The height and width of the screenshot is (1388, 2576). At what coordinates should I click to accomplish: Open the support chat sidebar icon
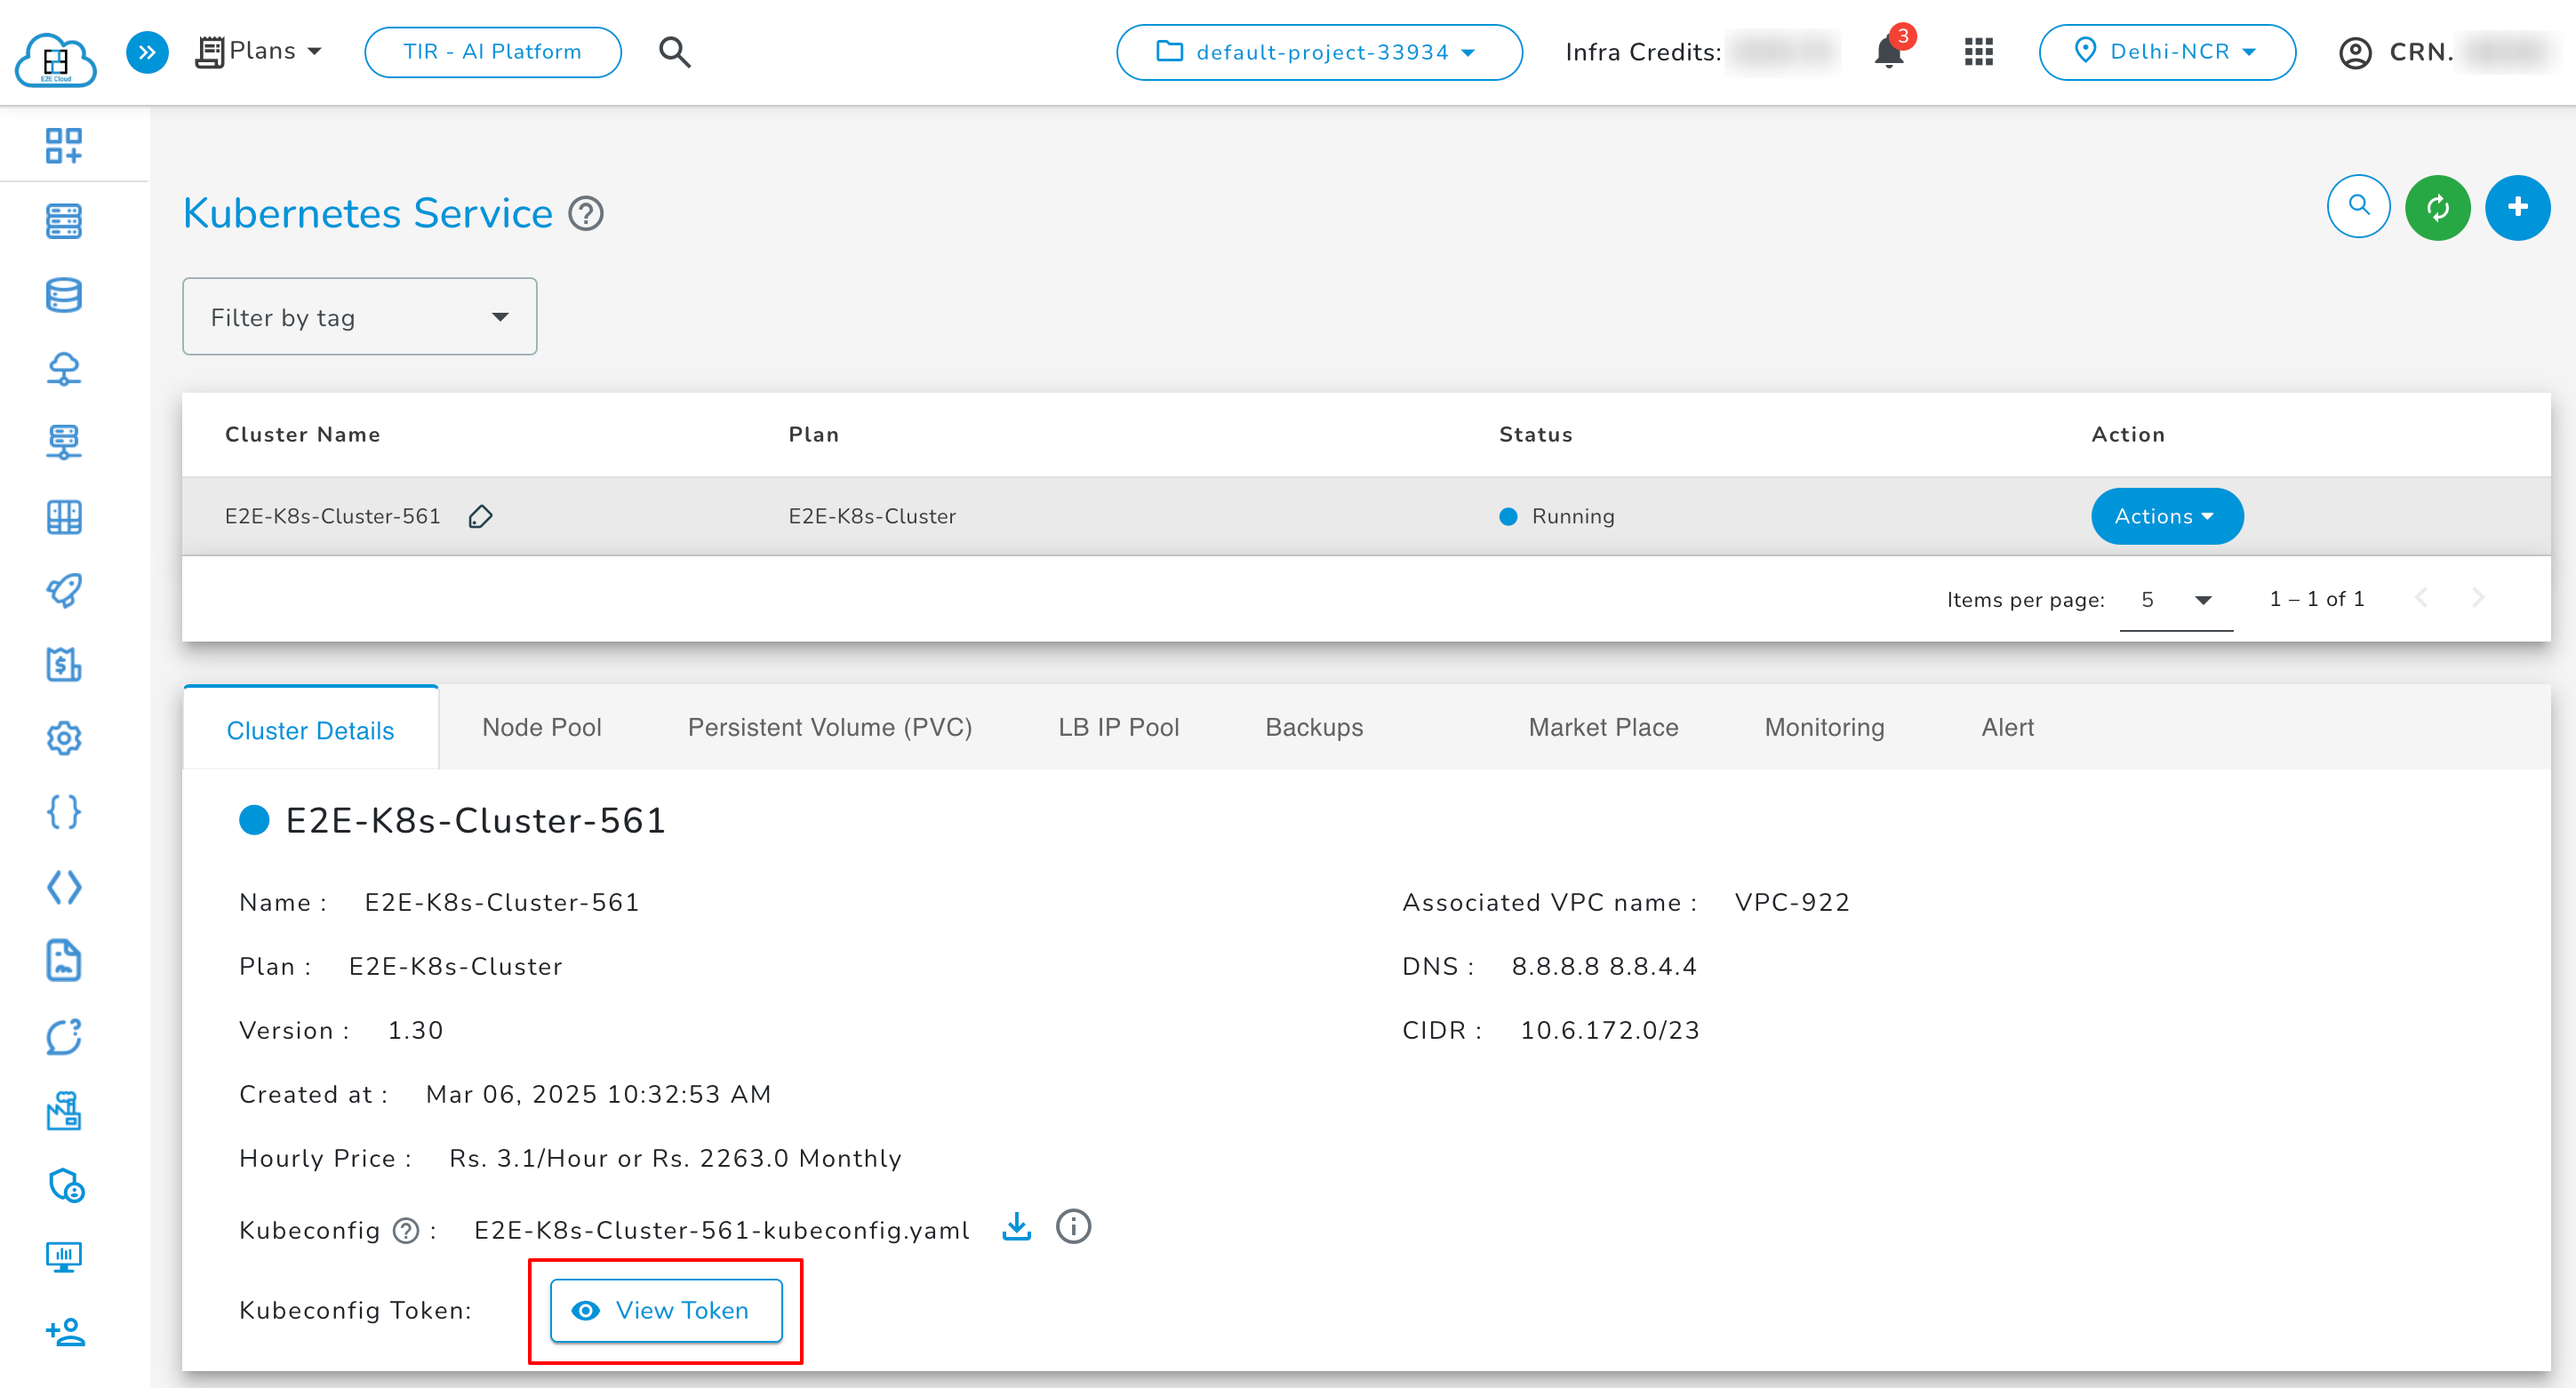tap(64, 1036)
